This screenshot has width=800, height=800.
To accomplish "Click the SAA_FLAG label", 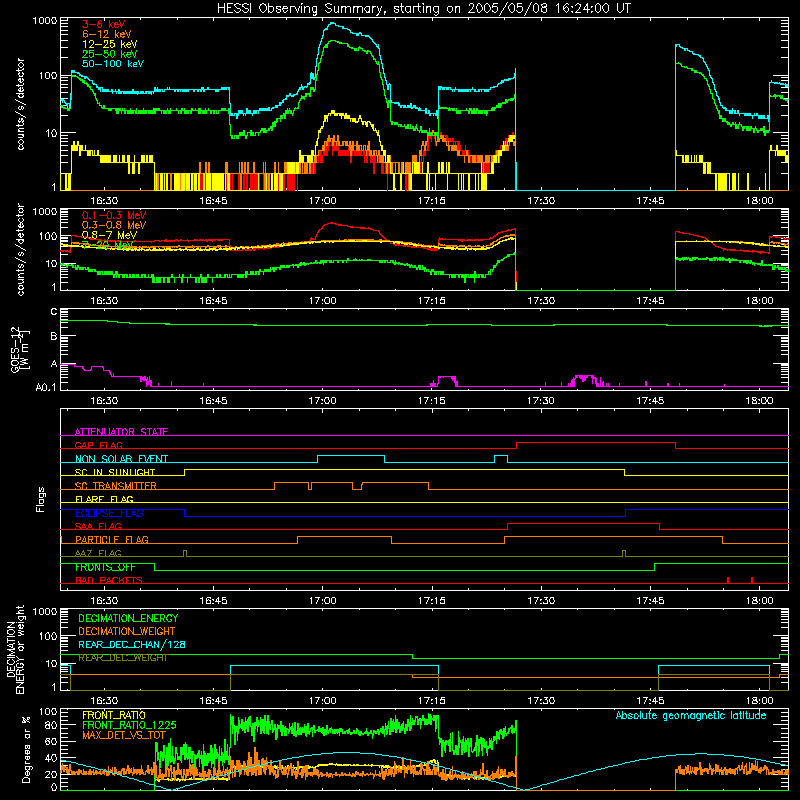I will pyautogui.click(x=98, y=526).
